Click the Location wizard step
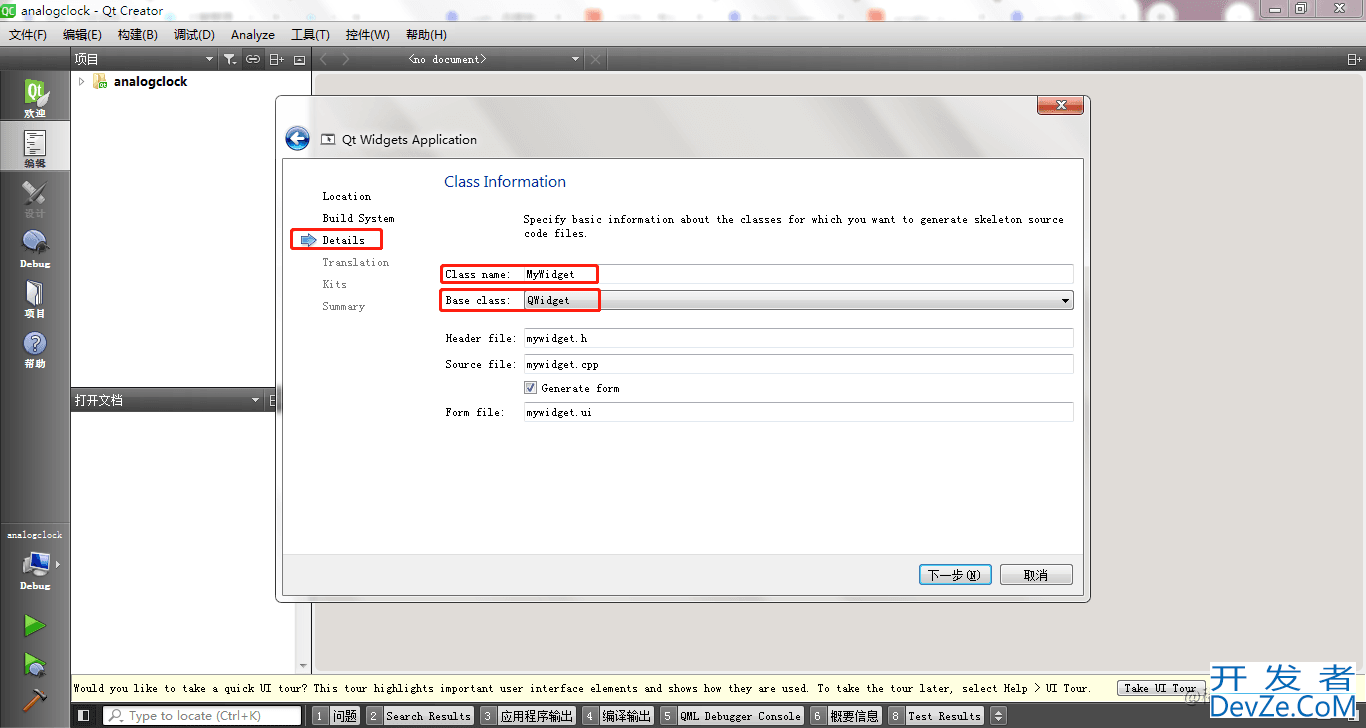1366x728 pixels. (x=346, y=196)
